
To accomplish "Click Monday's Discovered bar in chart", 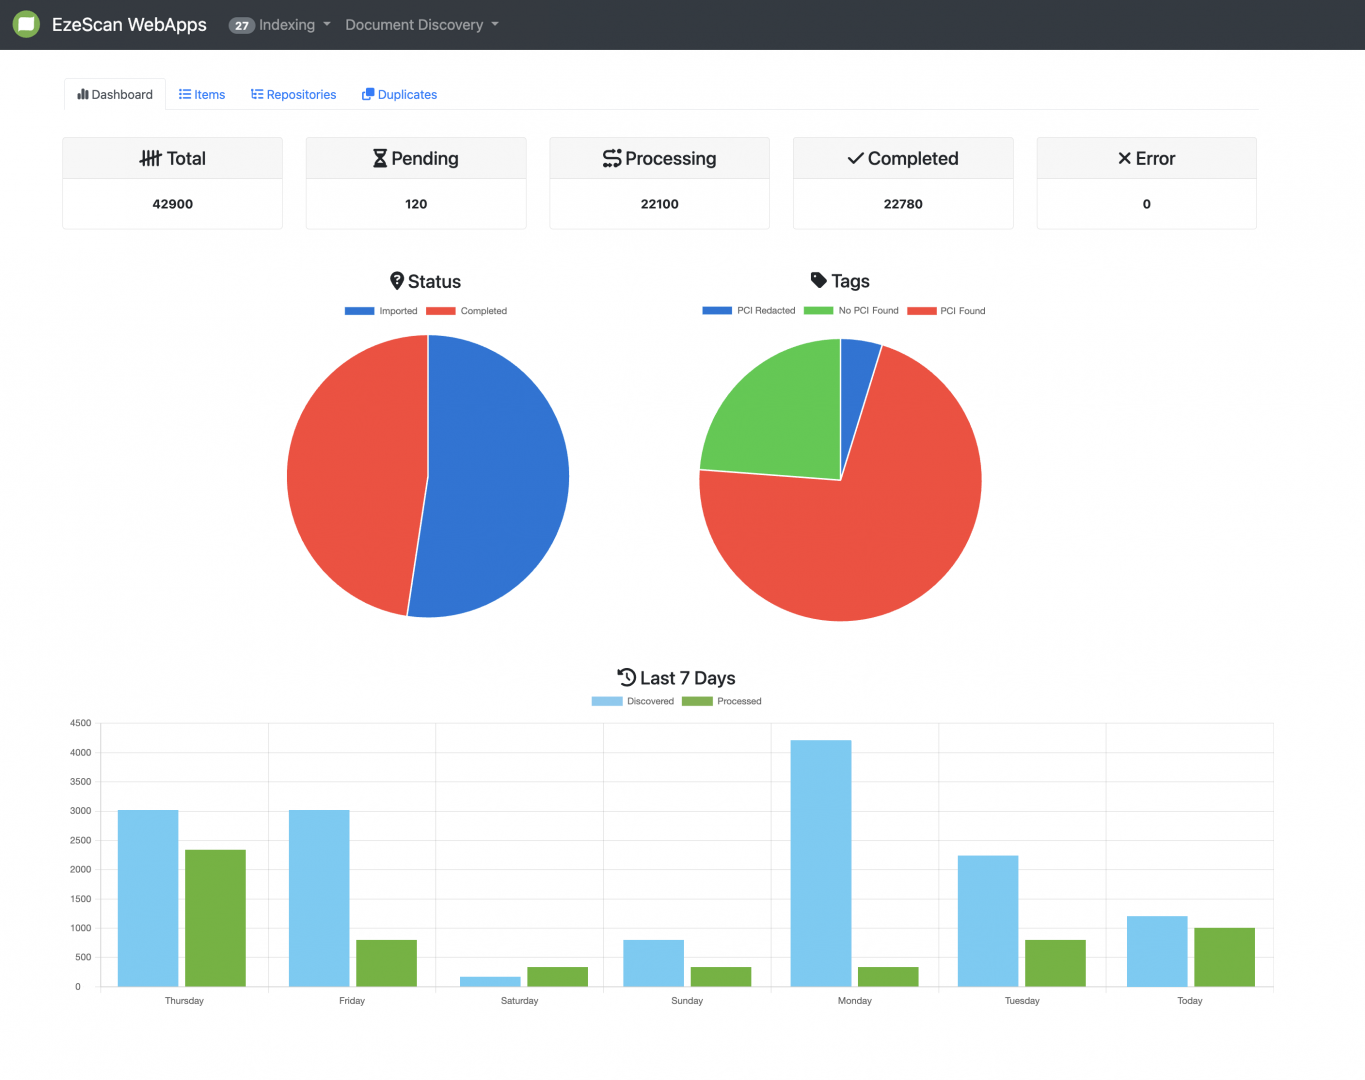I will click(x=820, y=862).
